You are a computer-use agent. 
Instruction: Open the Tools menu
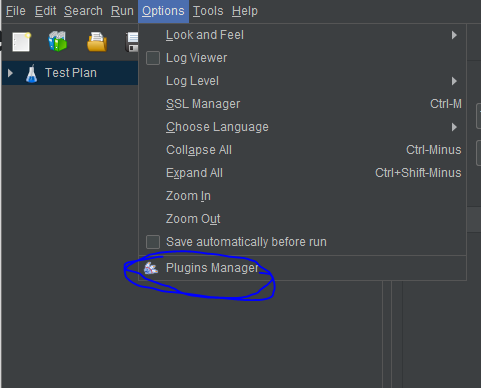tap(208, 11)
